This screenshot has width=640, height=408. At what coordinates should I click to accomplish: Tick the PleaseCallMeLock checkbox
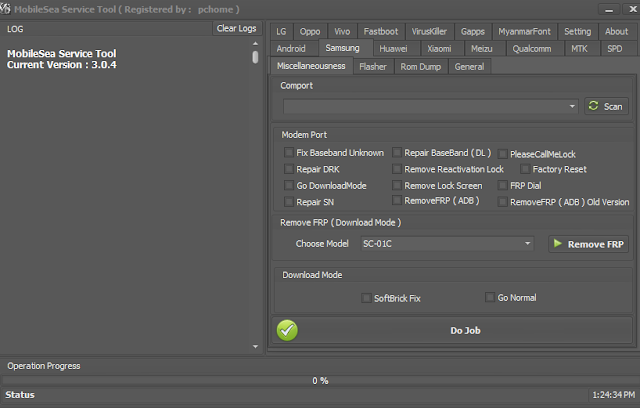pos(503,154)
